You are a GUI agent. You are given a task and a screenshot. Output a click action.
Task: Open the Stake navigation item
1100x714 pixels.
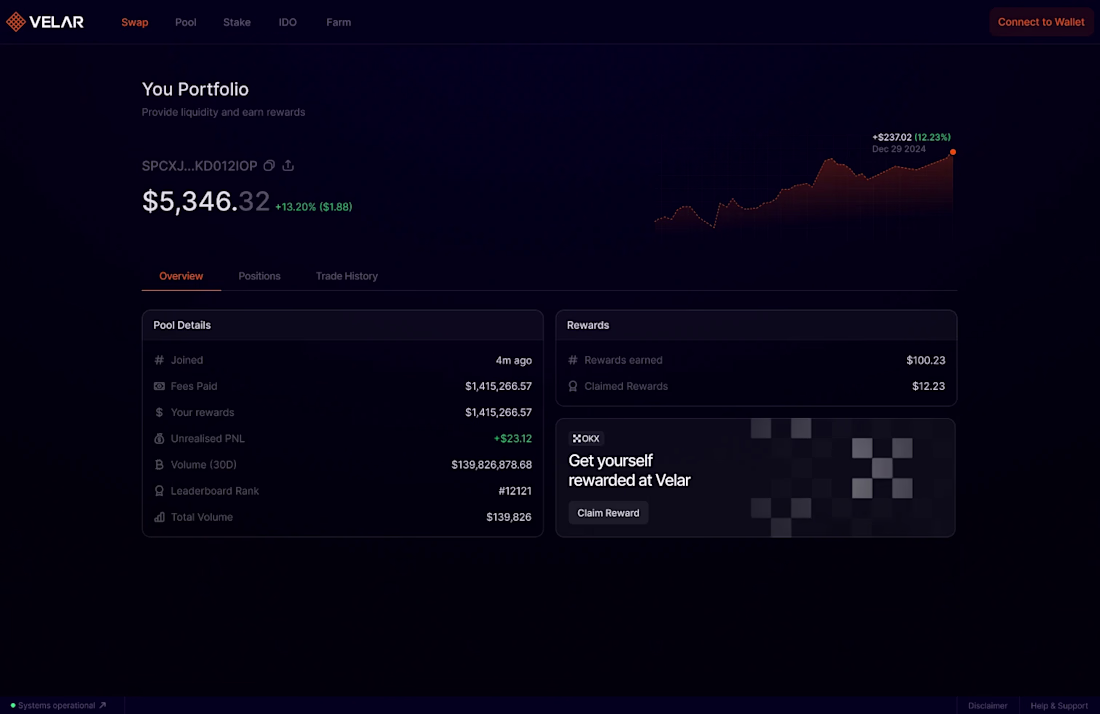237,22
